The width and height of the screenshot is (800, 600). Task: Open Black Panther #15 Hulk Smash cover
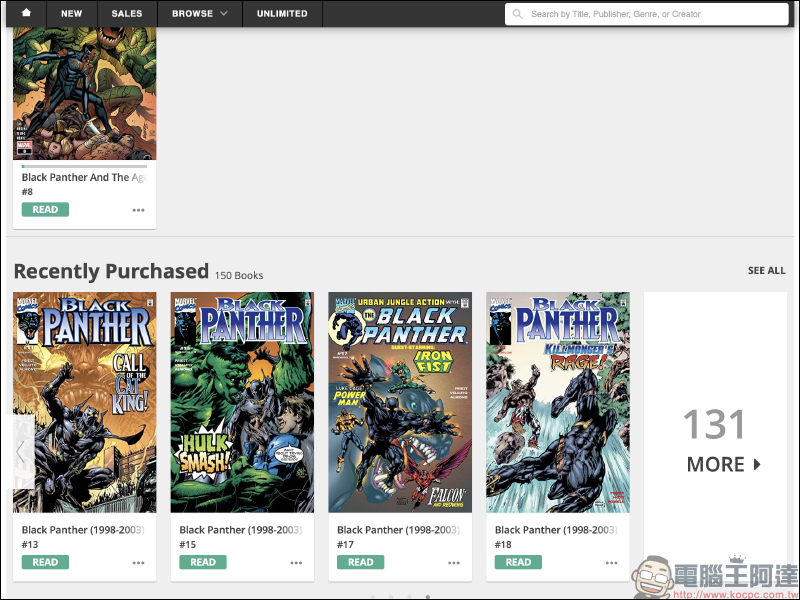click(x=242, y=402)
